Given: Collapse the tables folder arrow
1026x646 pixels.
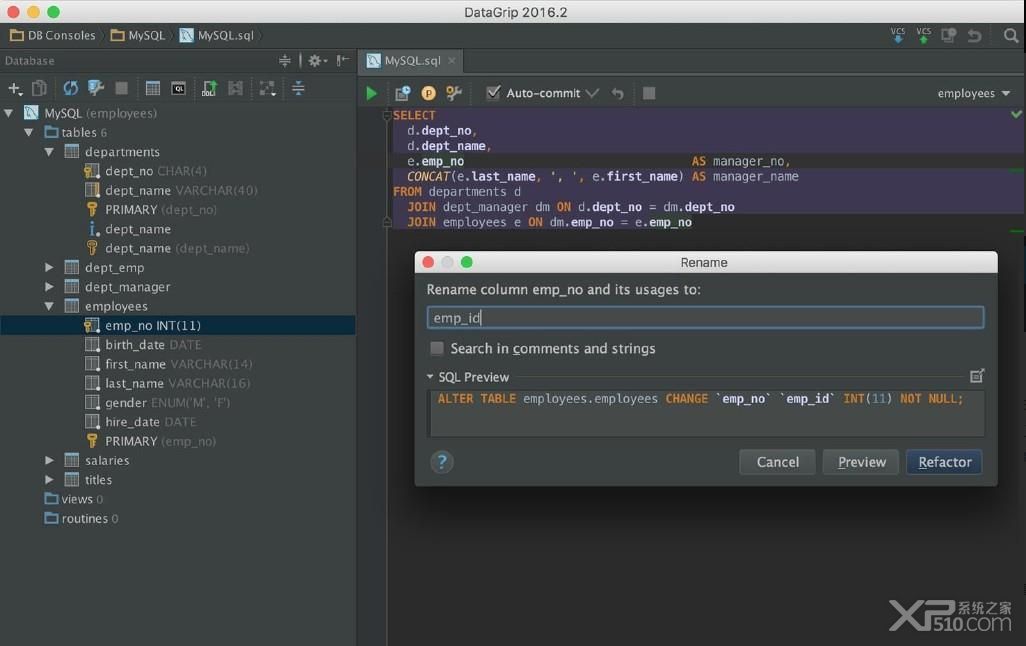Looking at the screenshot, I should click(x=29, y=132).
